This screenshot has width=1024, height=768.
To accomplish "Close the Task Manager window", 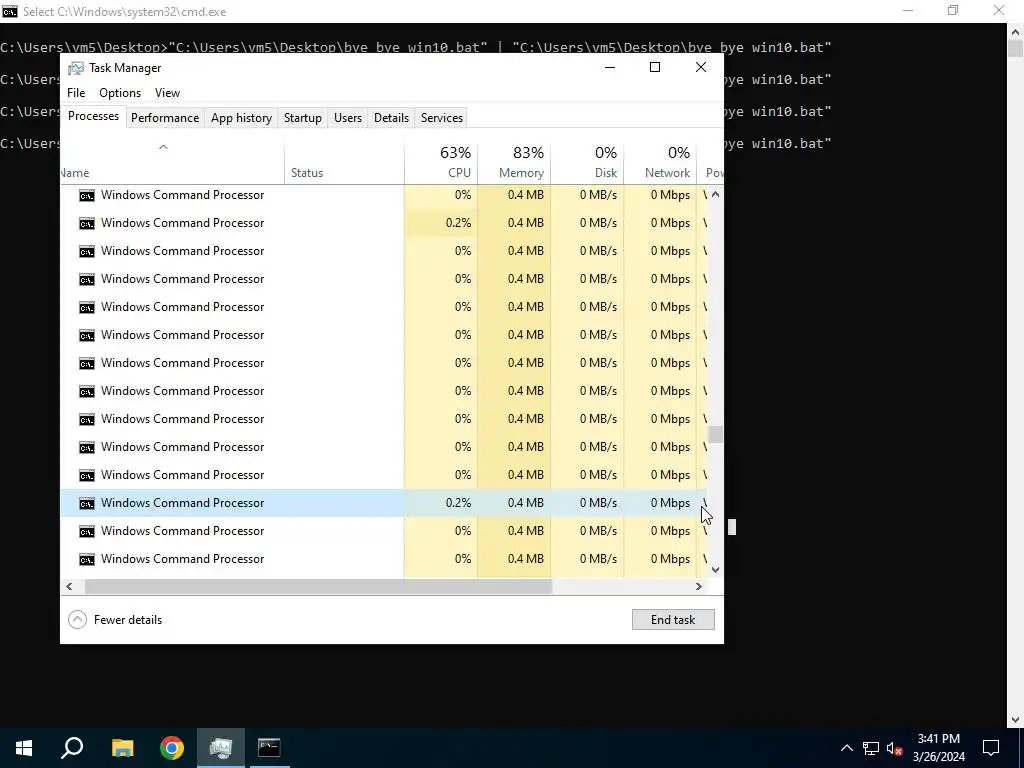I will point(701,67).
